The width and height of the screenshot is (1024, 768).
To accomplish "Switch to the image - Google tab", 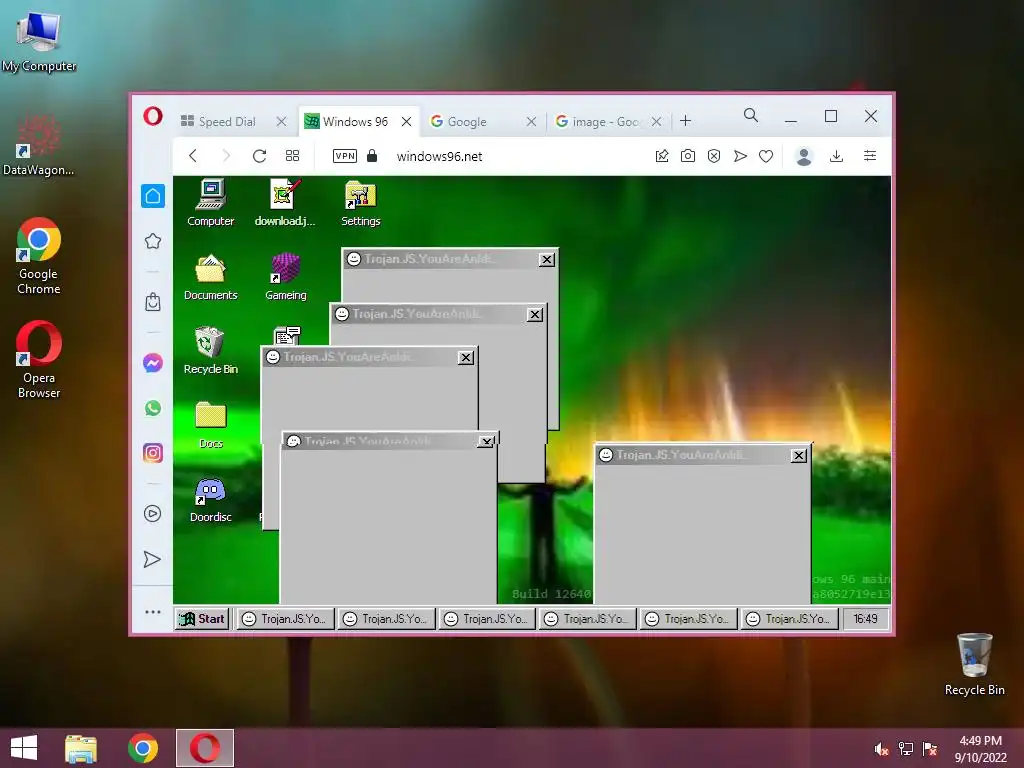I will [608, 121].
